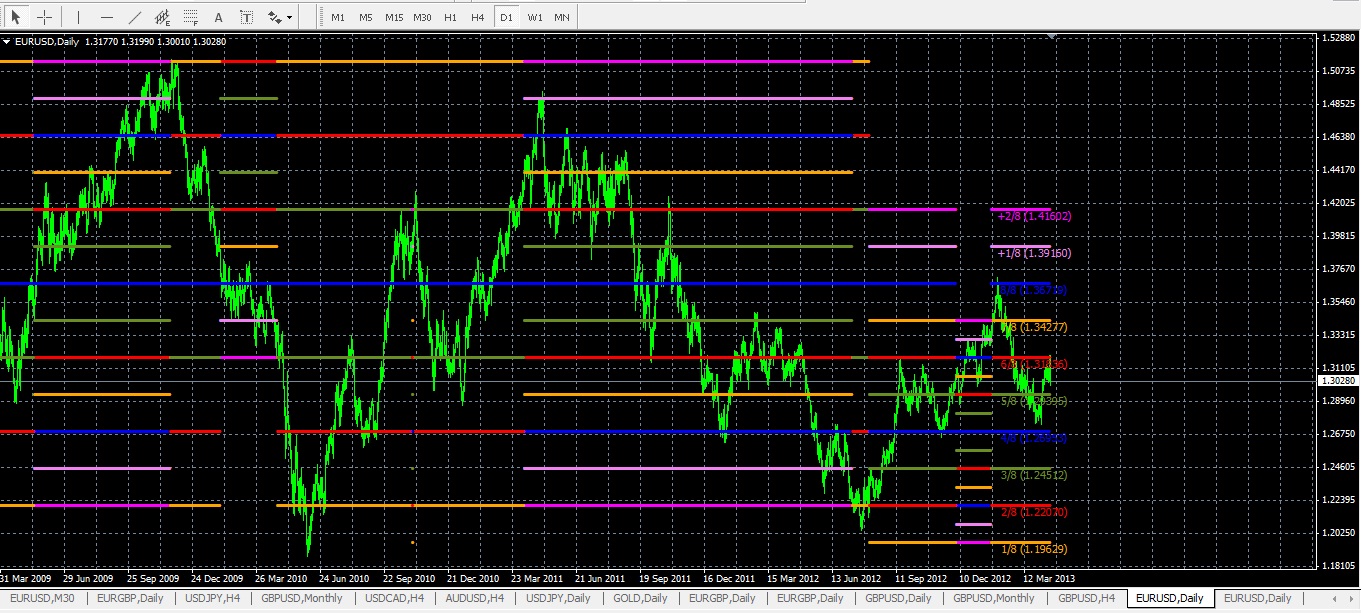Pick the Vertical Line drawing tool
The height and width of the screenshot is (613, 1361).
coord(78,17)
